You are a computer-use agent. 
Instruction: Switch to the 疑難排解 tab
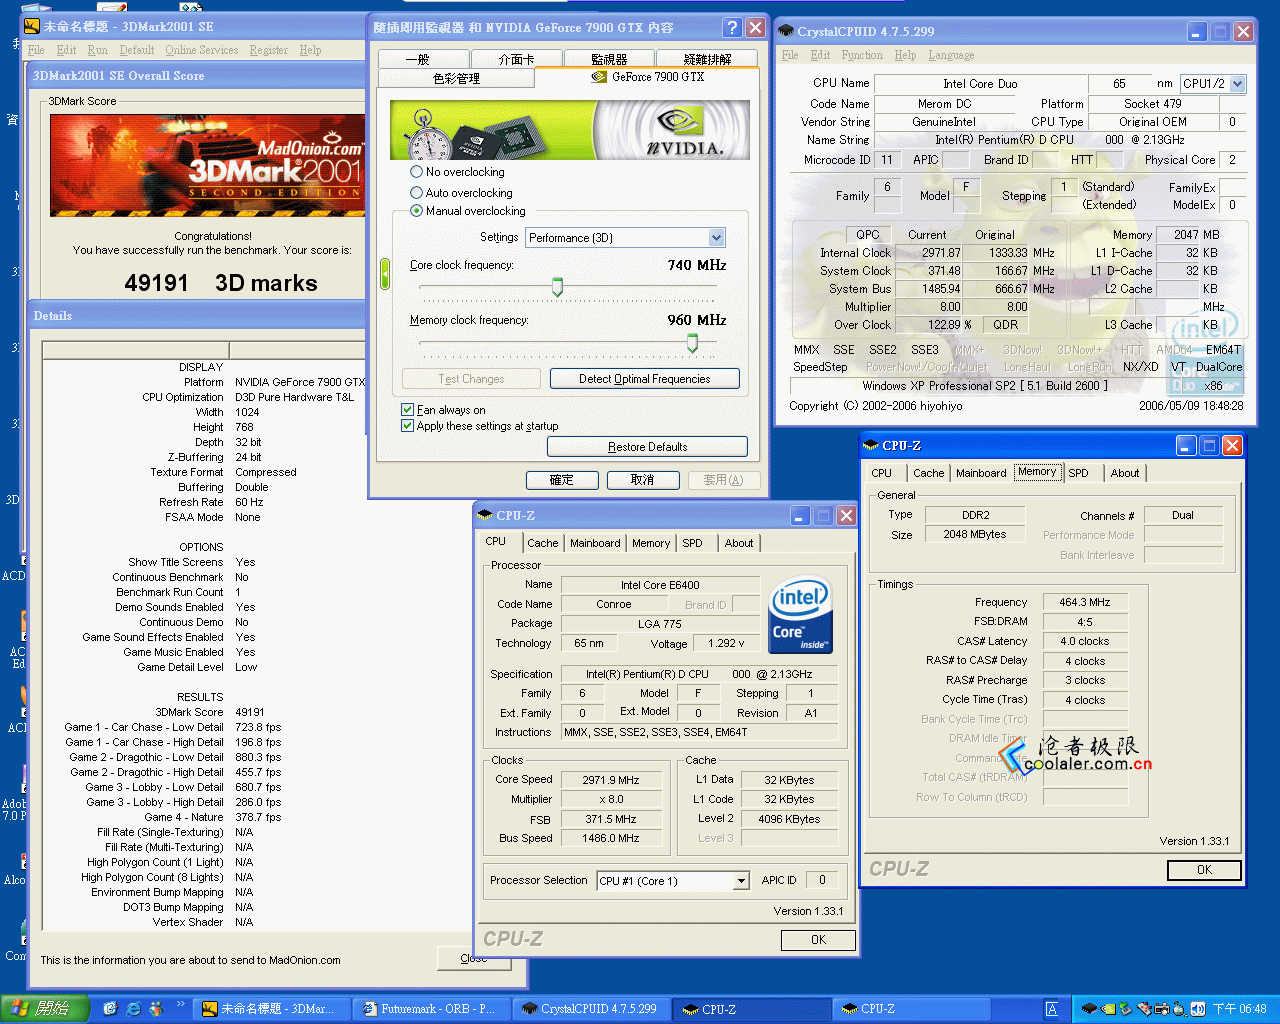pos(707,59)
